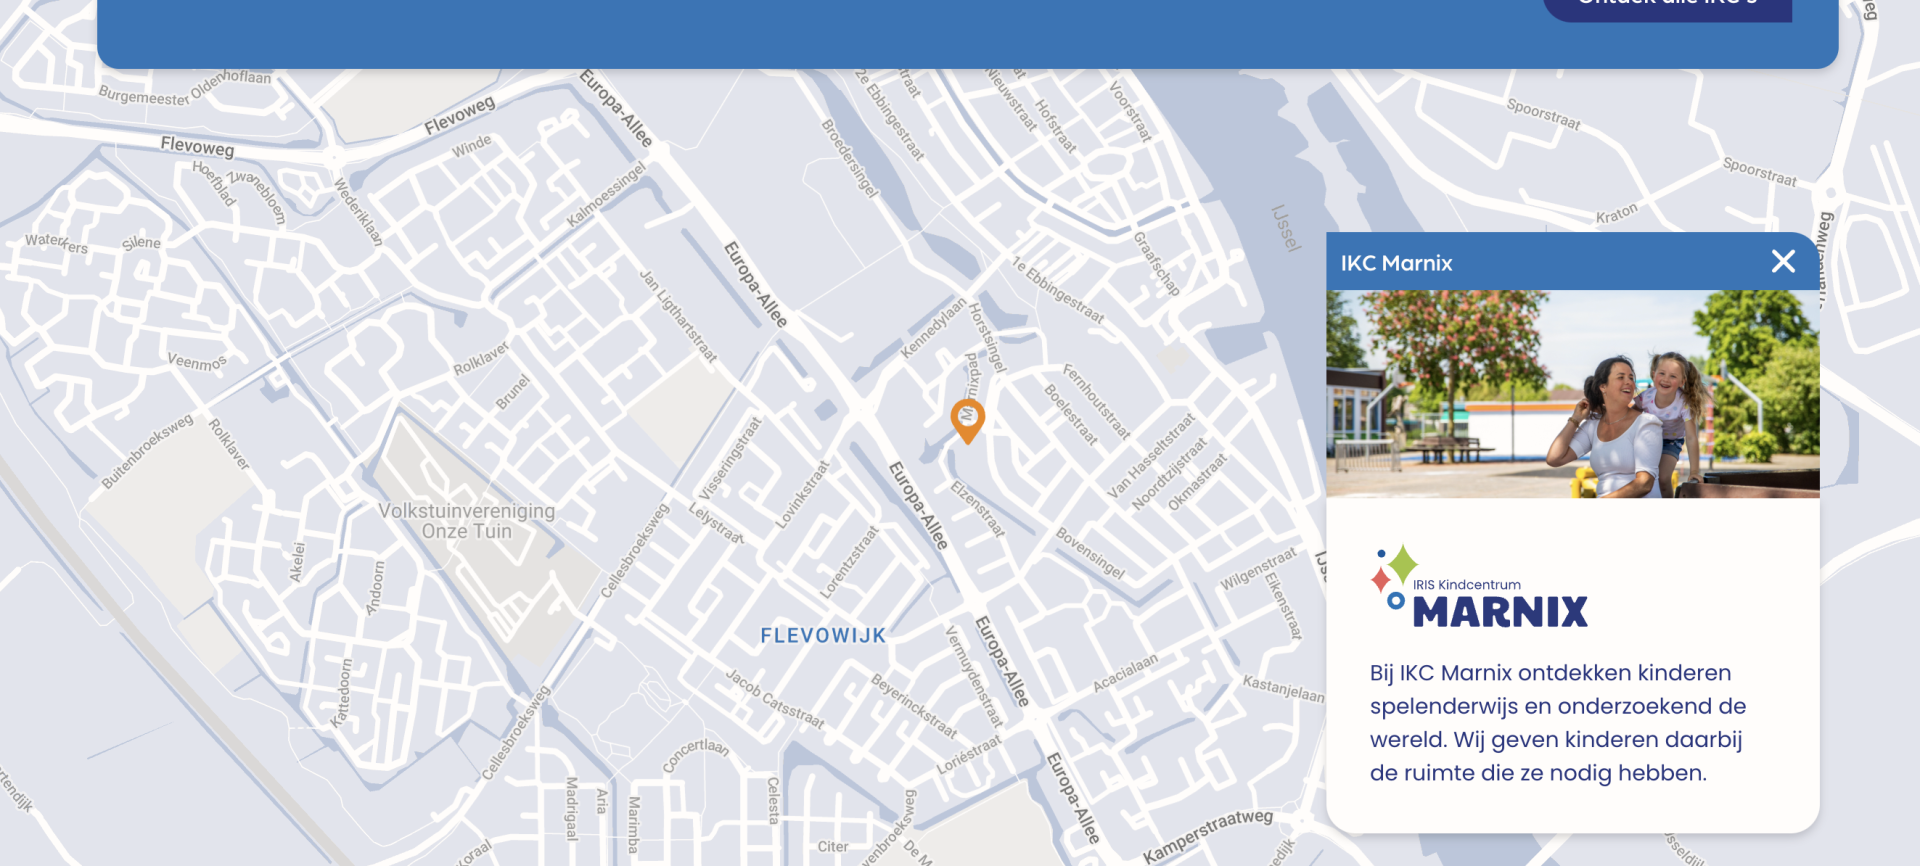1920x866 pixels.
Task: Click the Fernhoutstraat label
Action: click(x=1096, y=402)
